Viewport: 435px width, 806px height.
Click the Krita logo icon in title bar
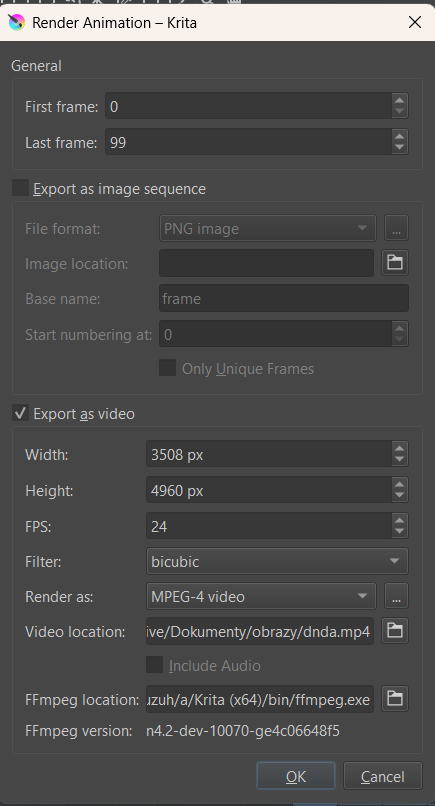16,23
